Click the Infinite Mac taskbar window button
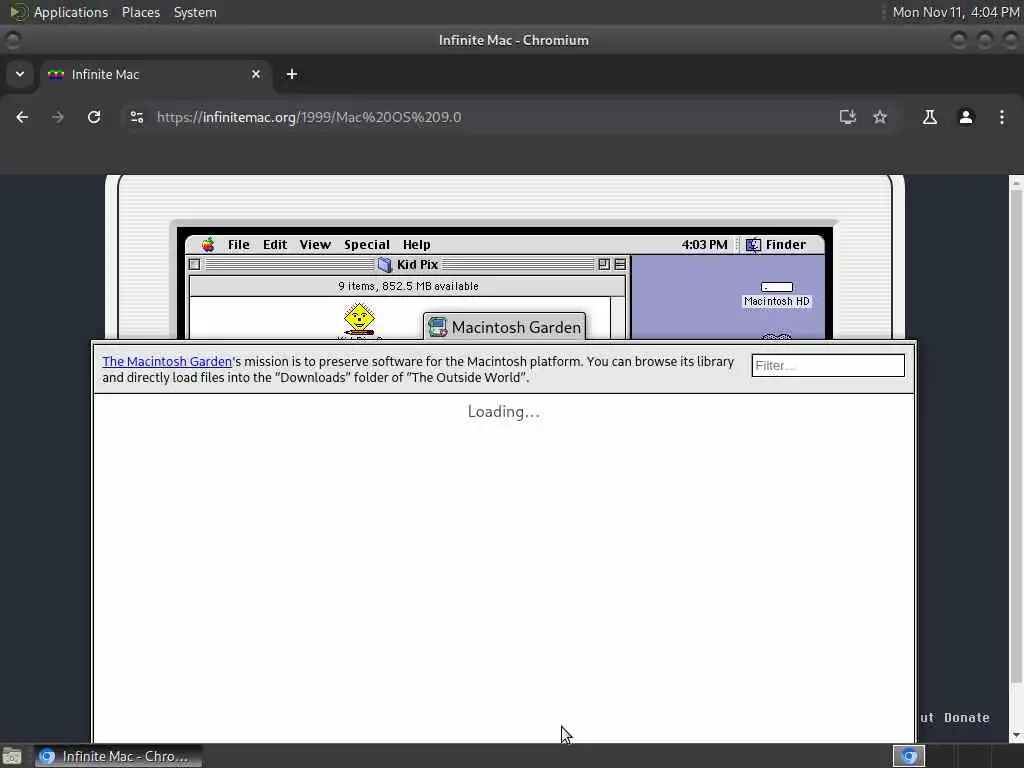This screenshot has height=768, width=1024. pyautogui.click(x=118, y=756)
